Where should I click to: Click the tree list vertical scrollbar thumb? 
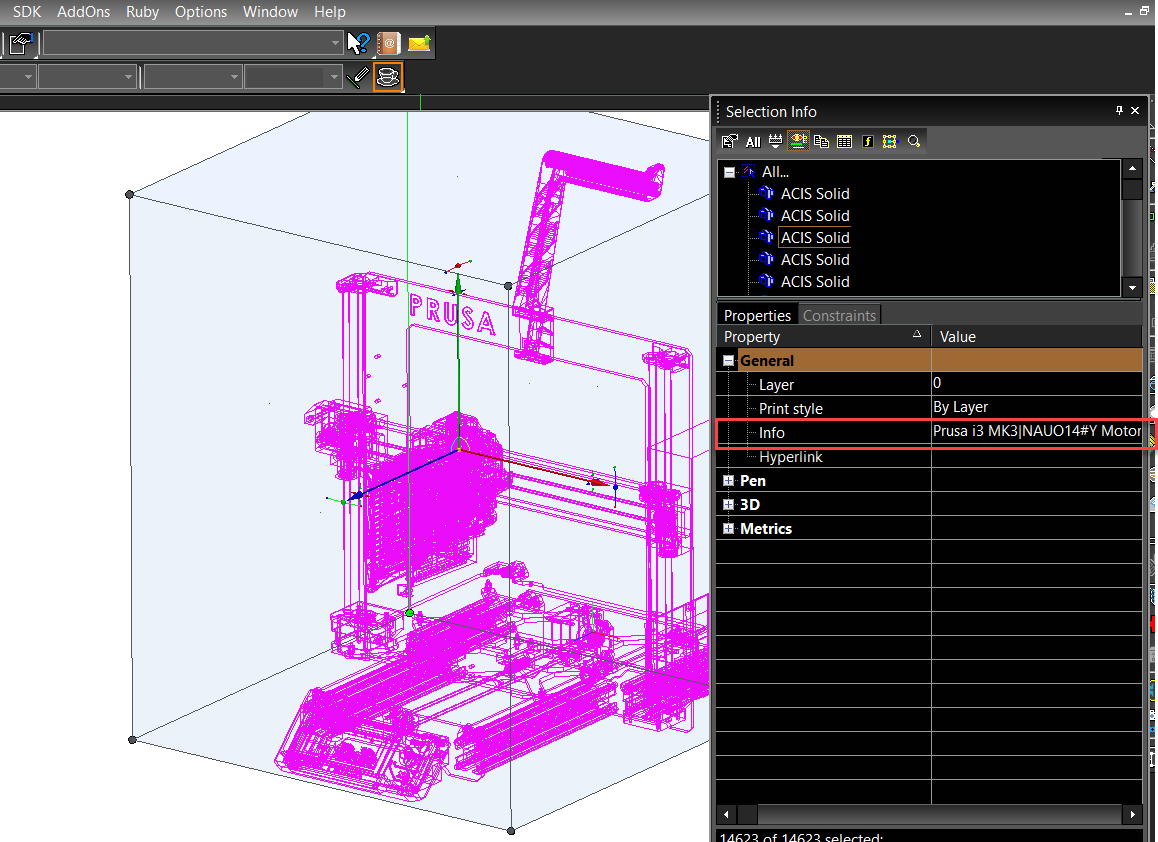coord(1132,188)
